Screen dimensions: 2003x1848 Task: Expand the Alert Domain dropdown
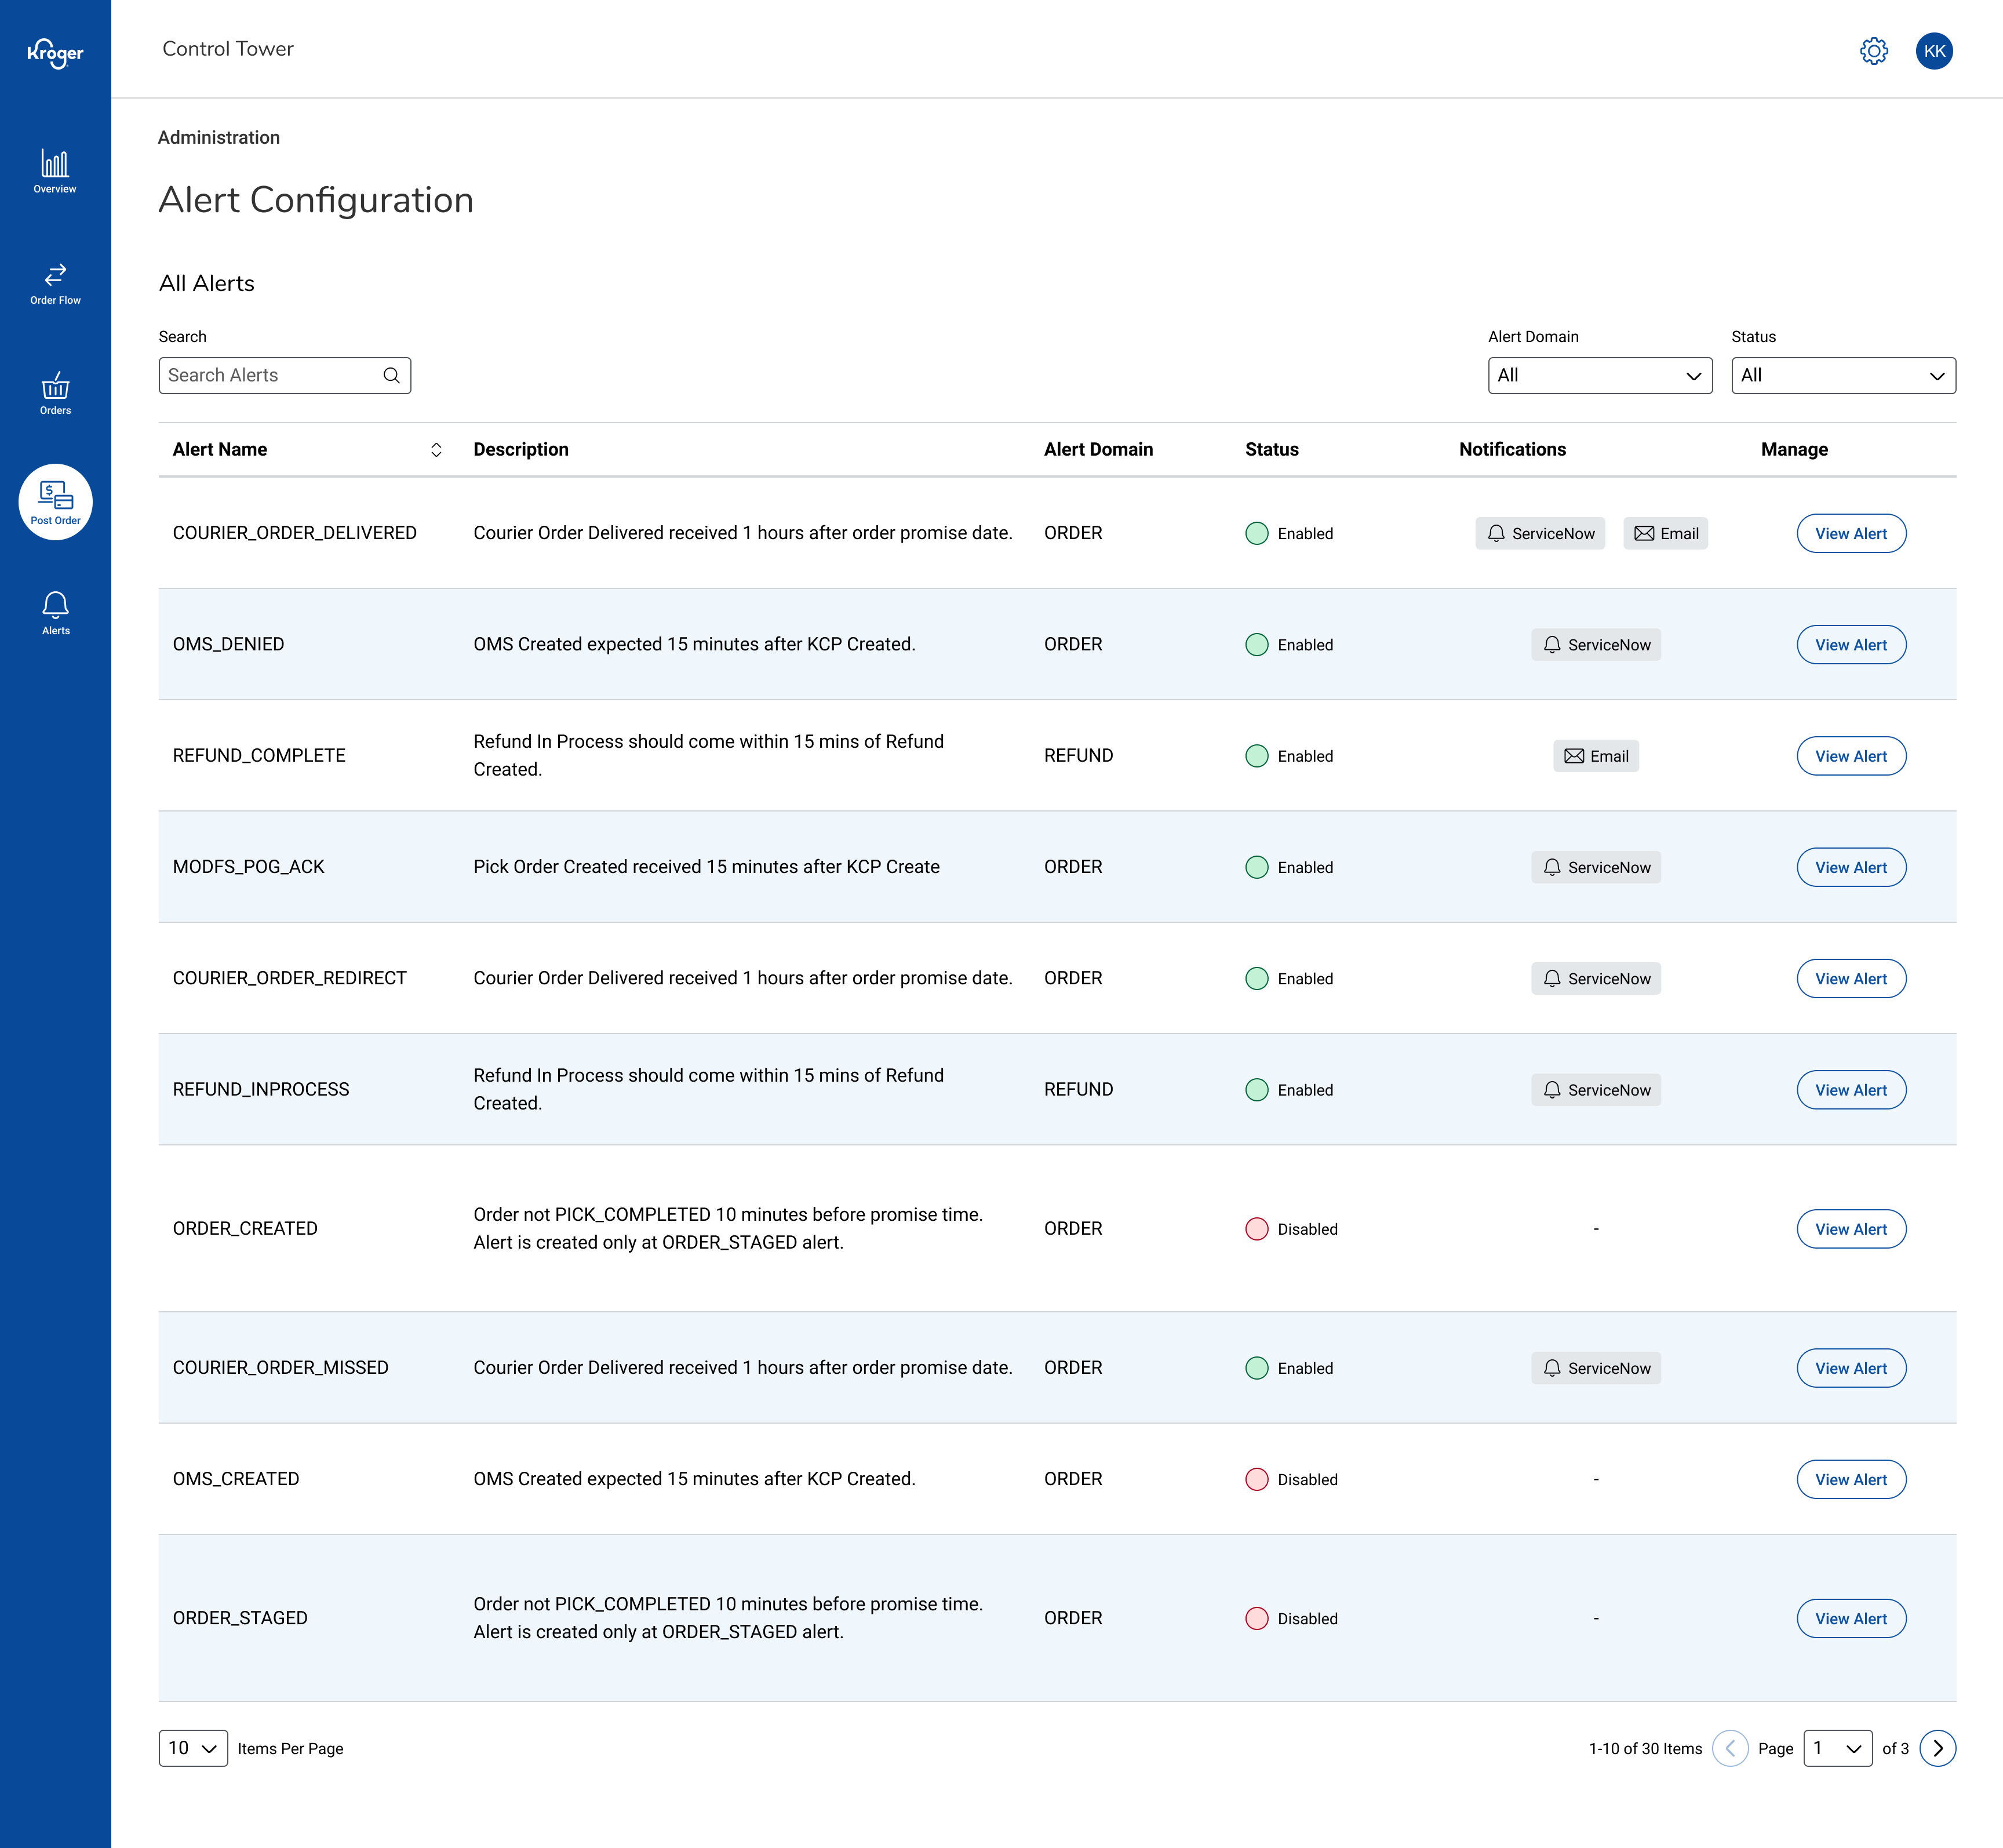(1599, 375)
